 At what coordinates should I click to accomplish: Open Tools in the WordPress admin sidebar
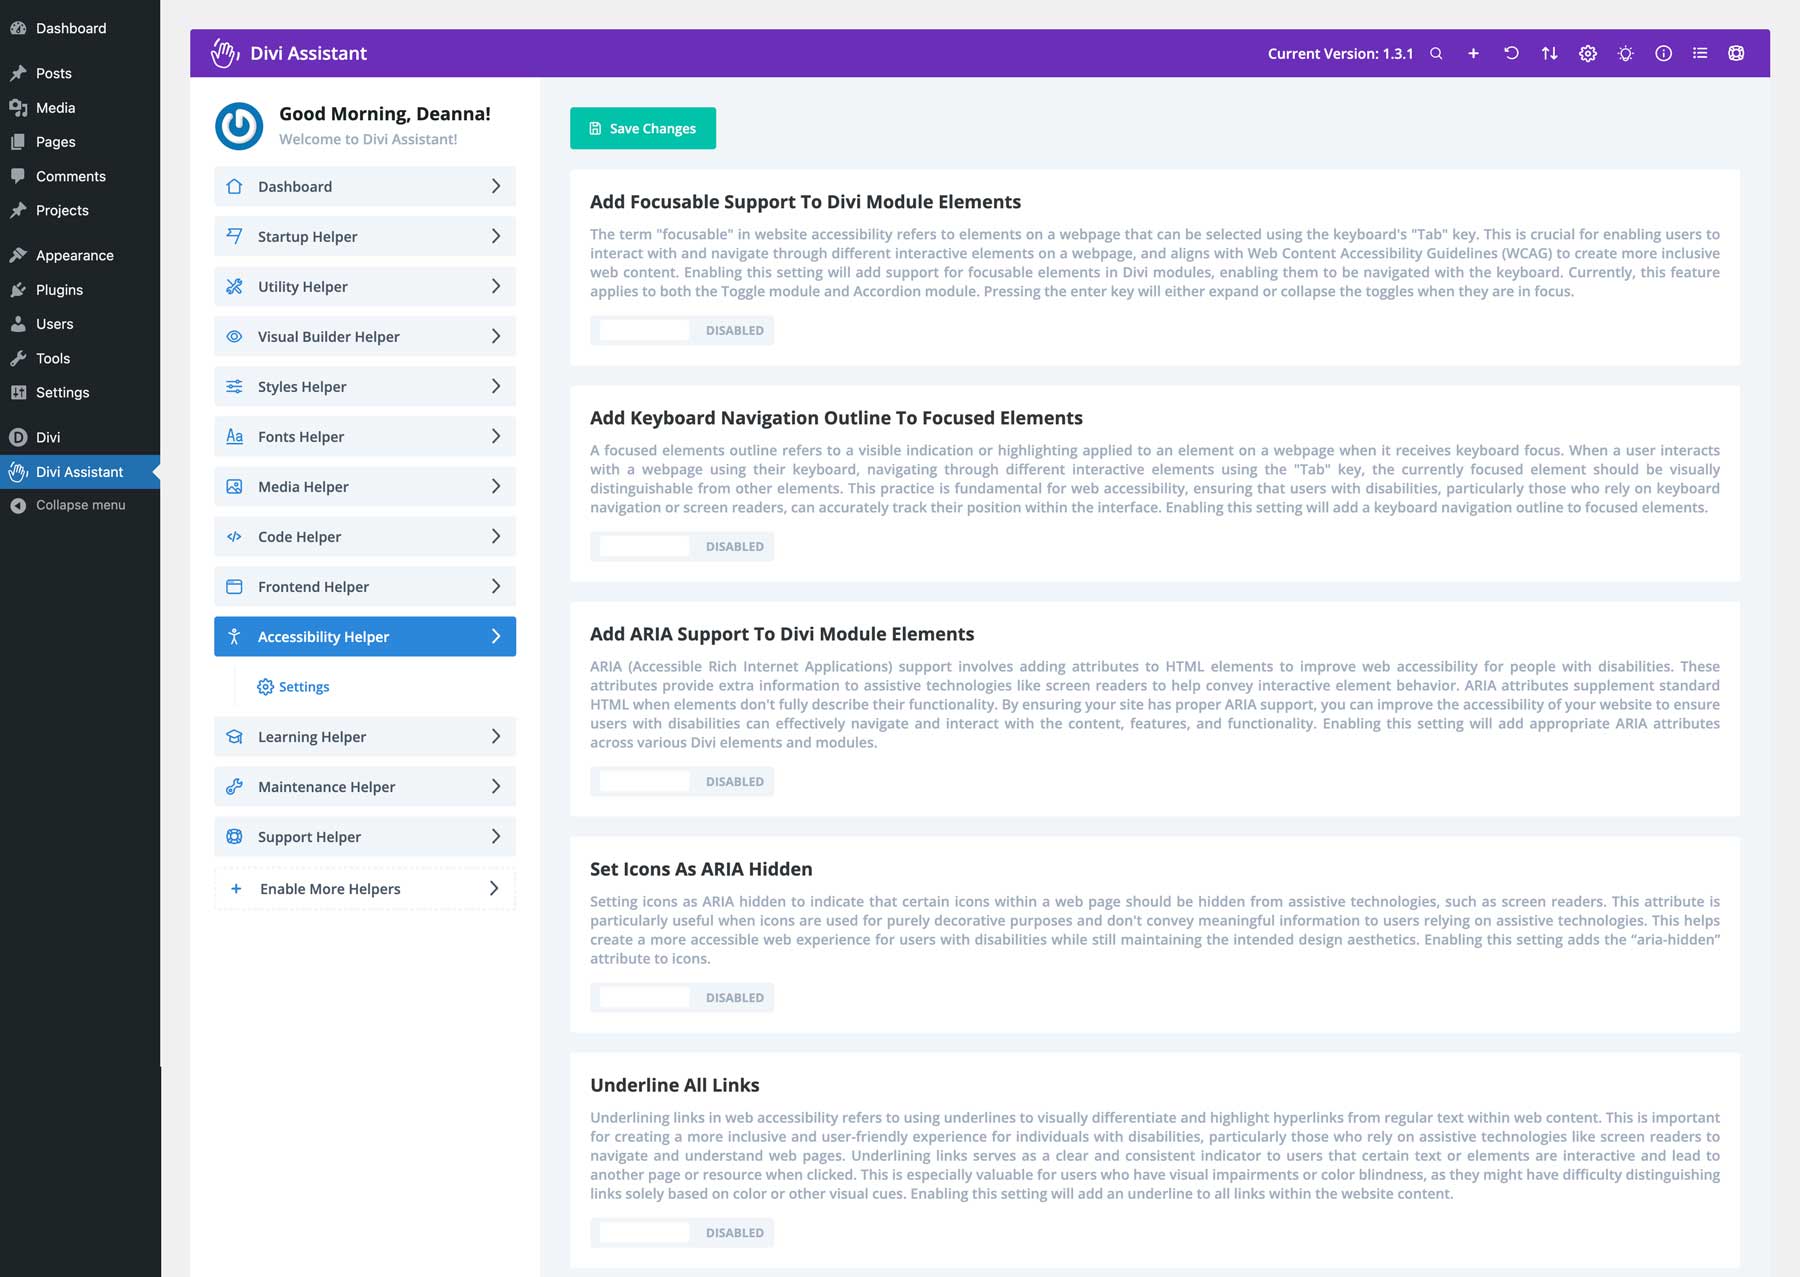click(80, 358)
